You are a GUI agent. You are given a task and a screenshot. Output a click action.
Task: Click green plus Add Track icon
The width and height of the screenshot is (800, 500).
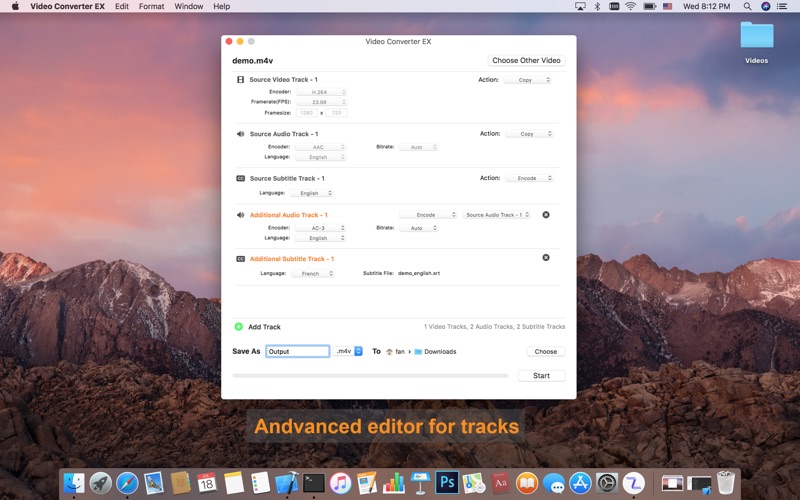tap(238, 327)
